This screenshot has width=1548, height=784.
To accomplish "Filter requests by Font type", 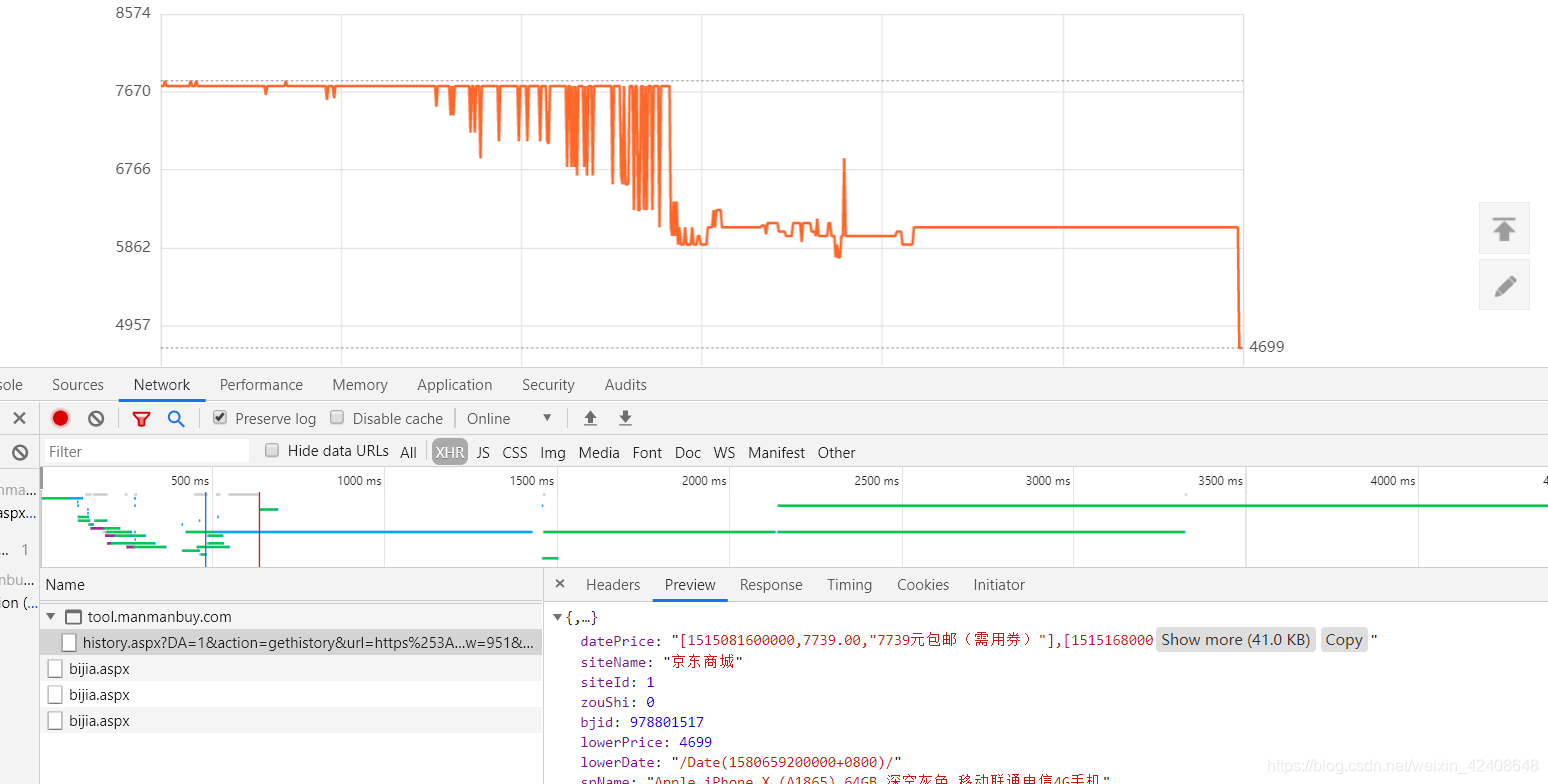I will click(647, 452).
